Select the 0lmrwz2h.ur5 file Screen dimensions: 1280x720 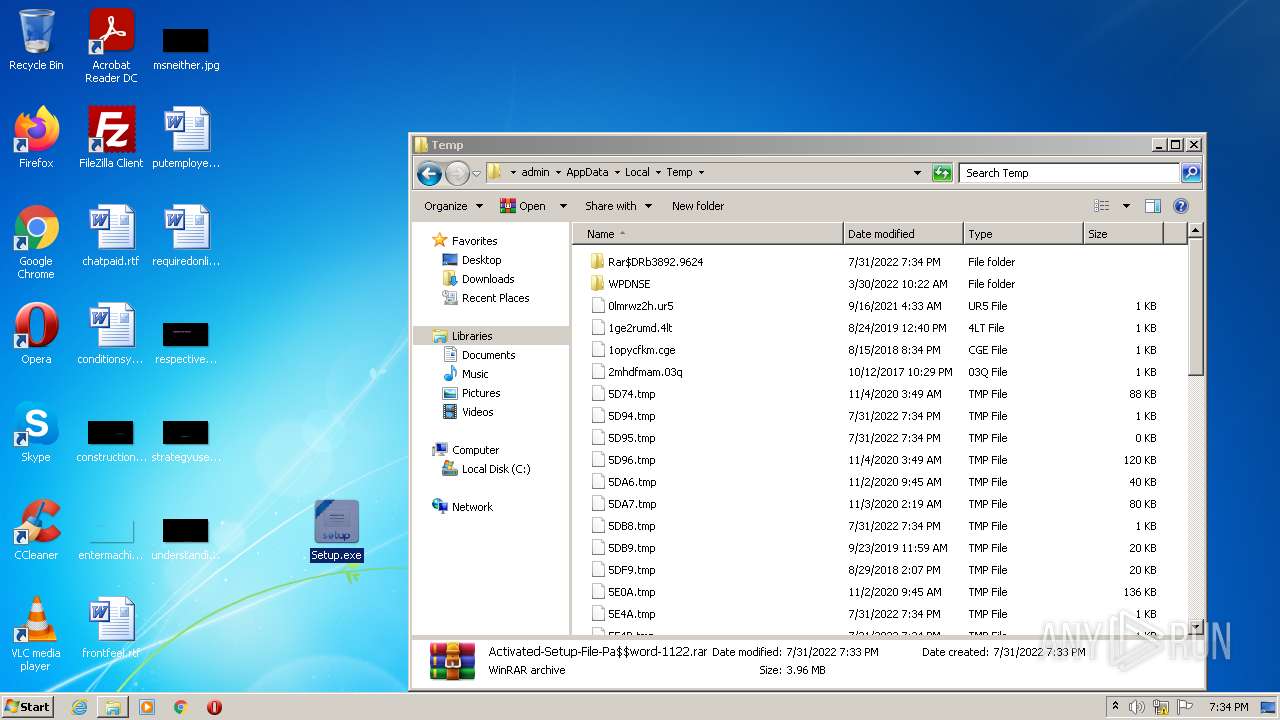[640, 306]
